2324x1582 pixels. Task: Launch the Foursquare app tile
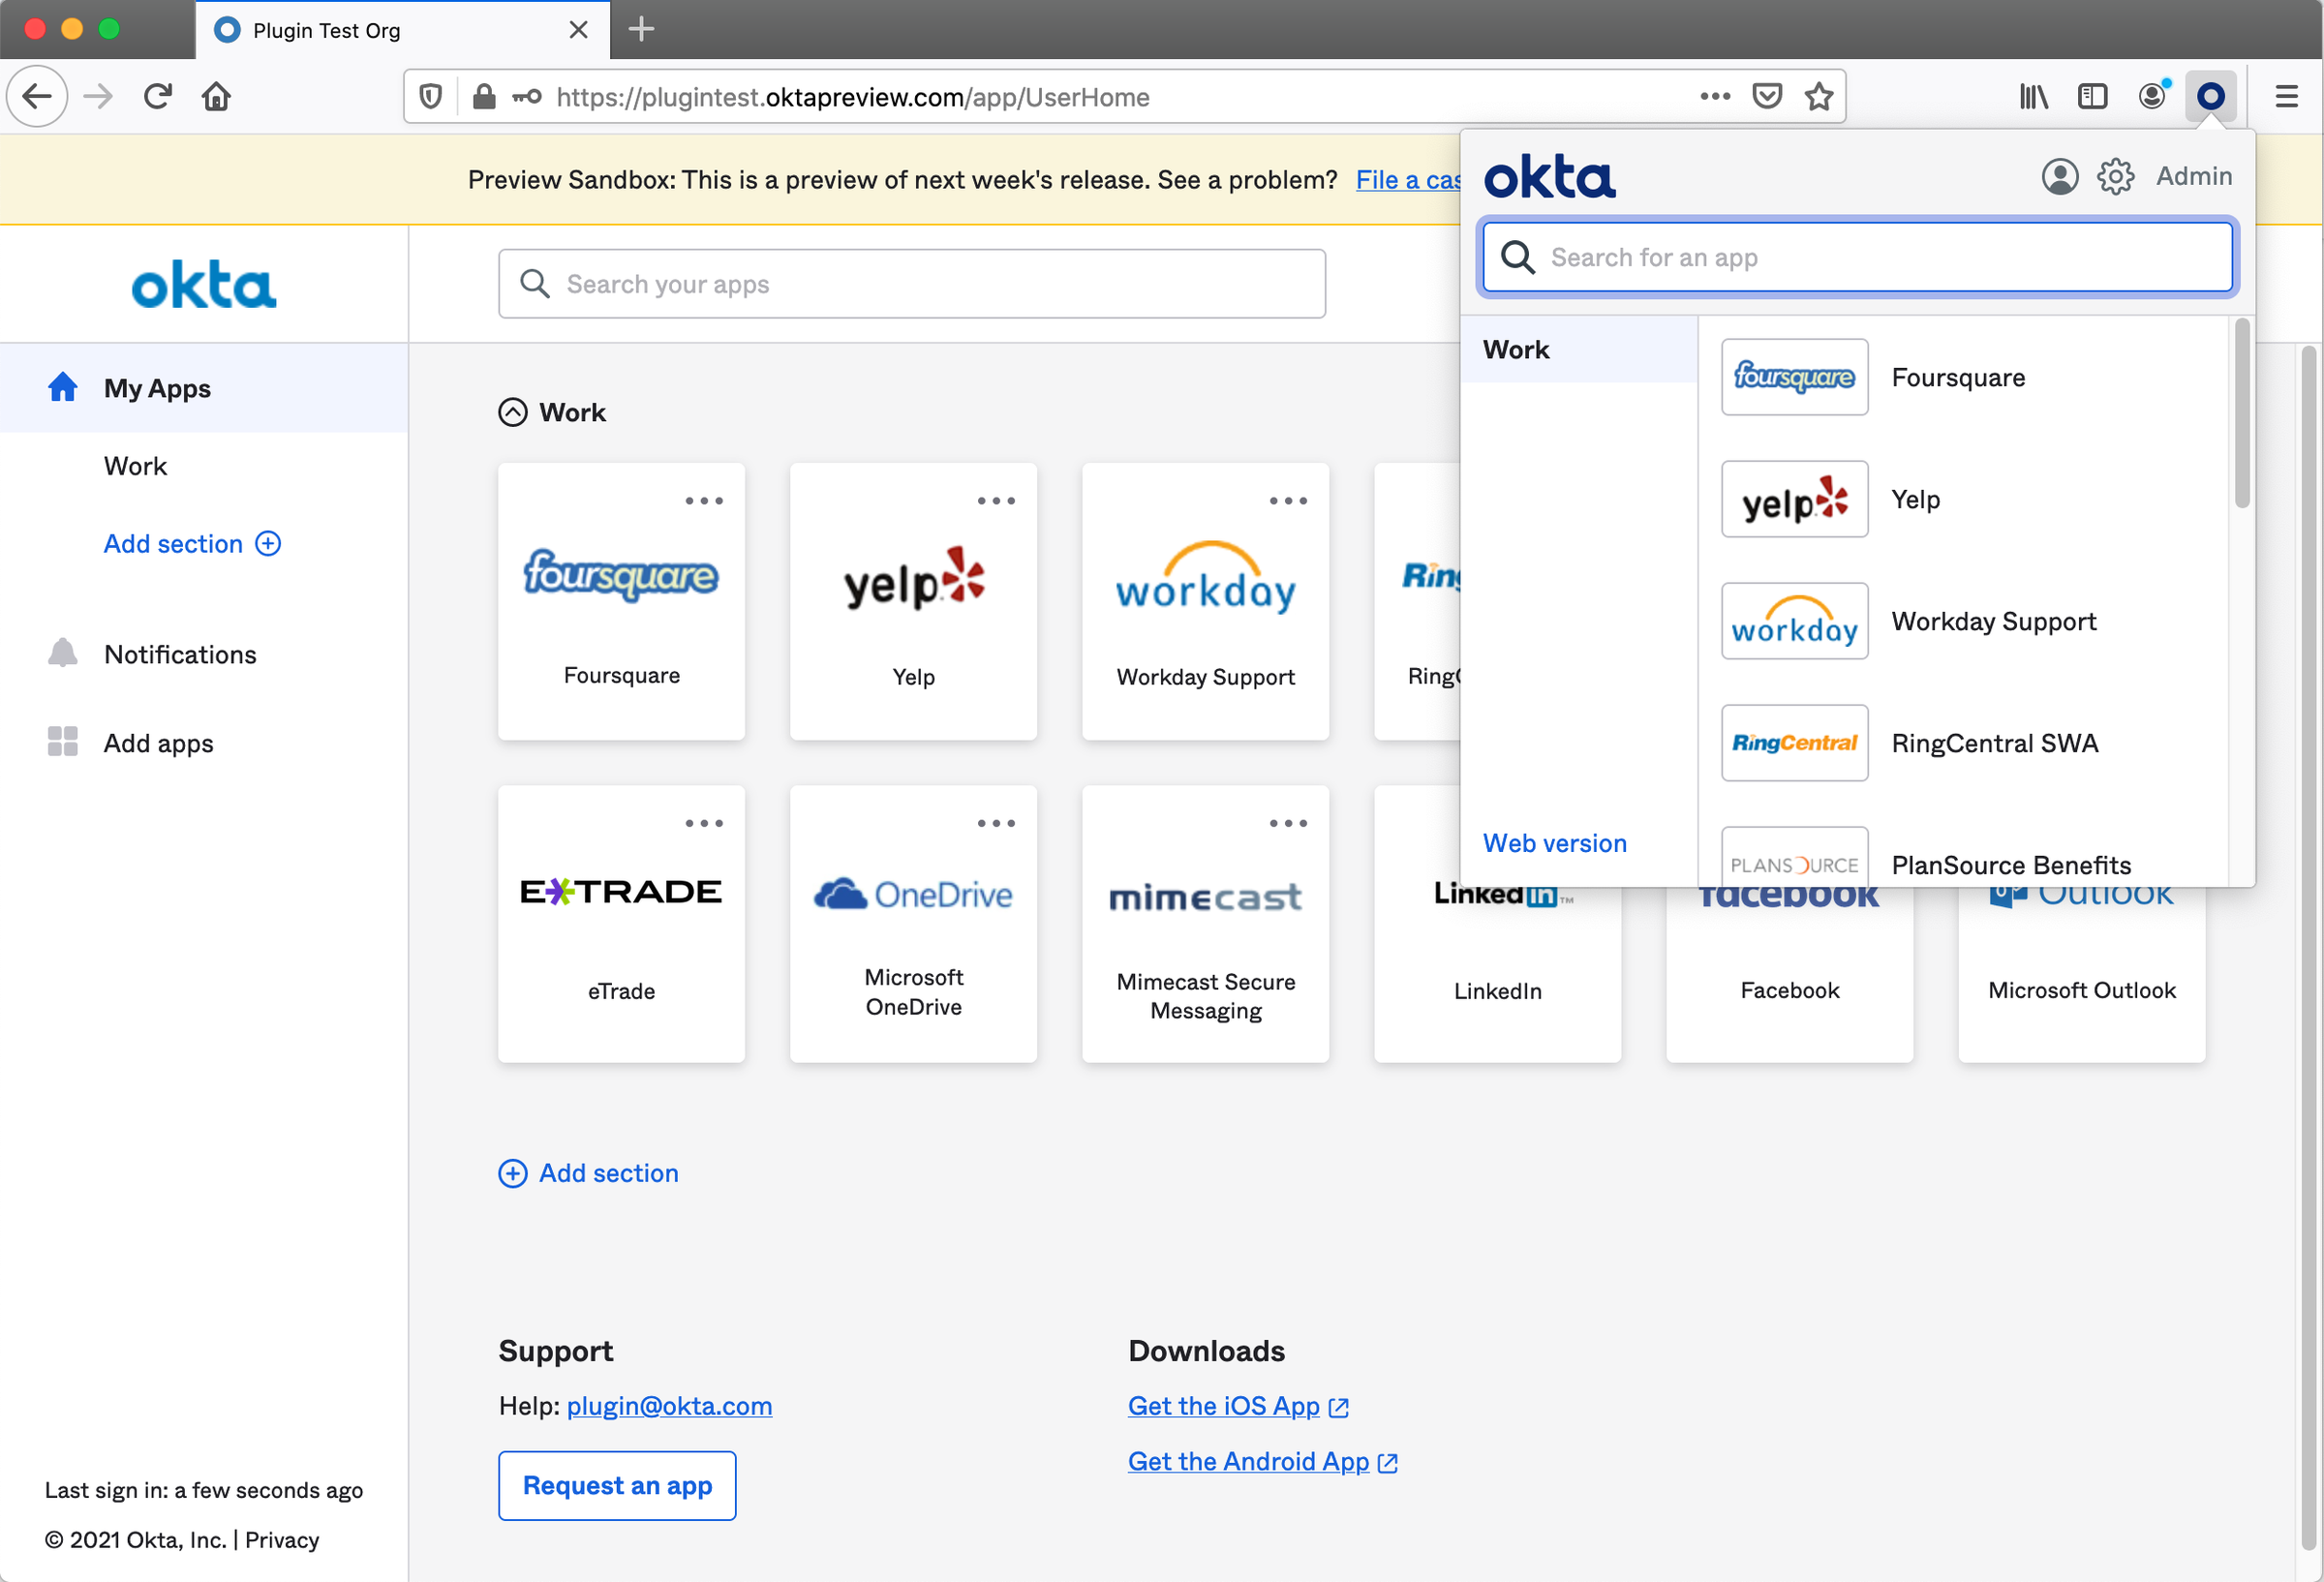(621, 601)
